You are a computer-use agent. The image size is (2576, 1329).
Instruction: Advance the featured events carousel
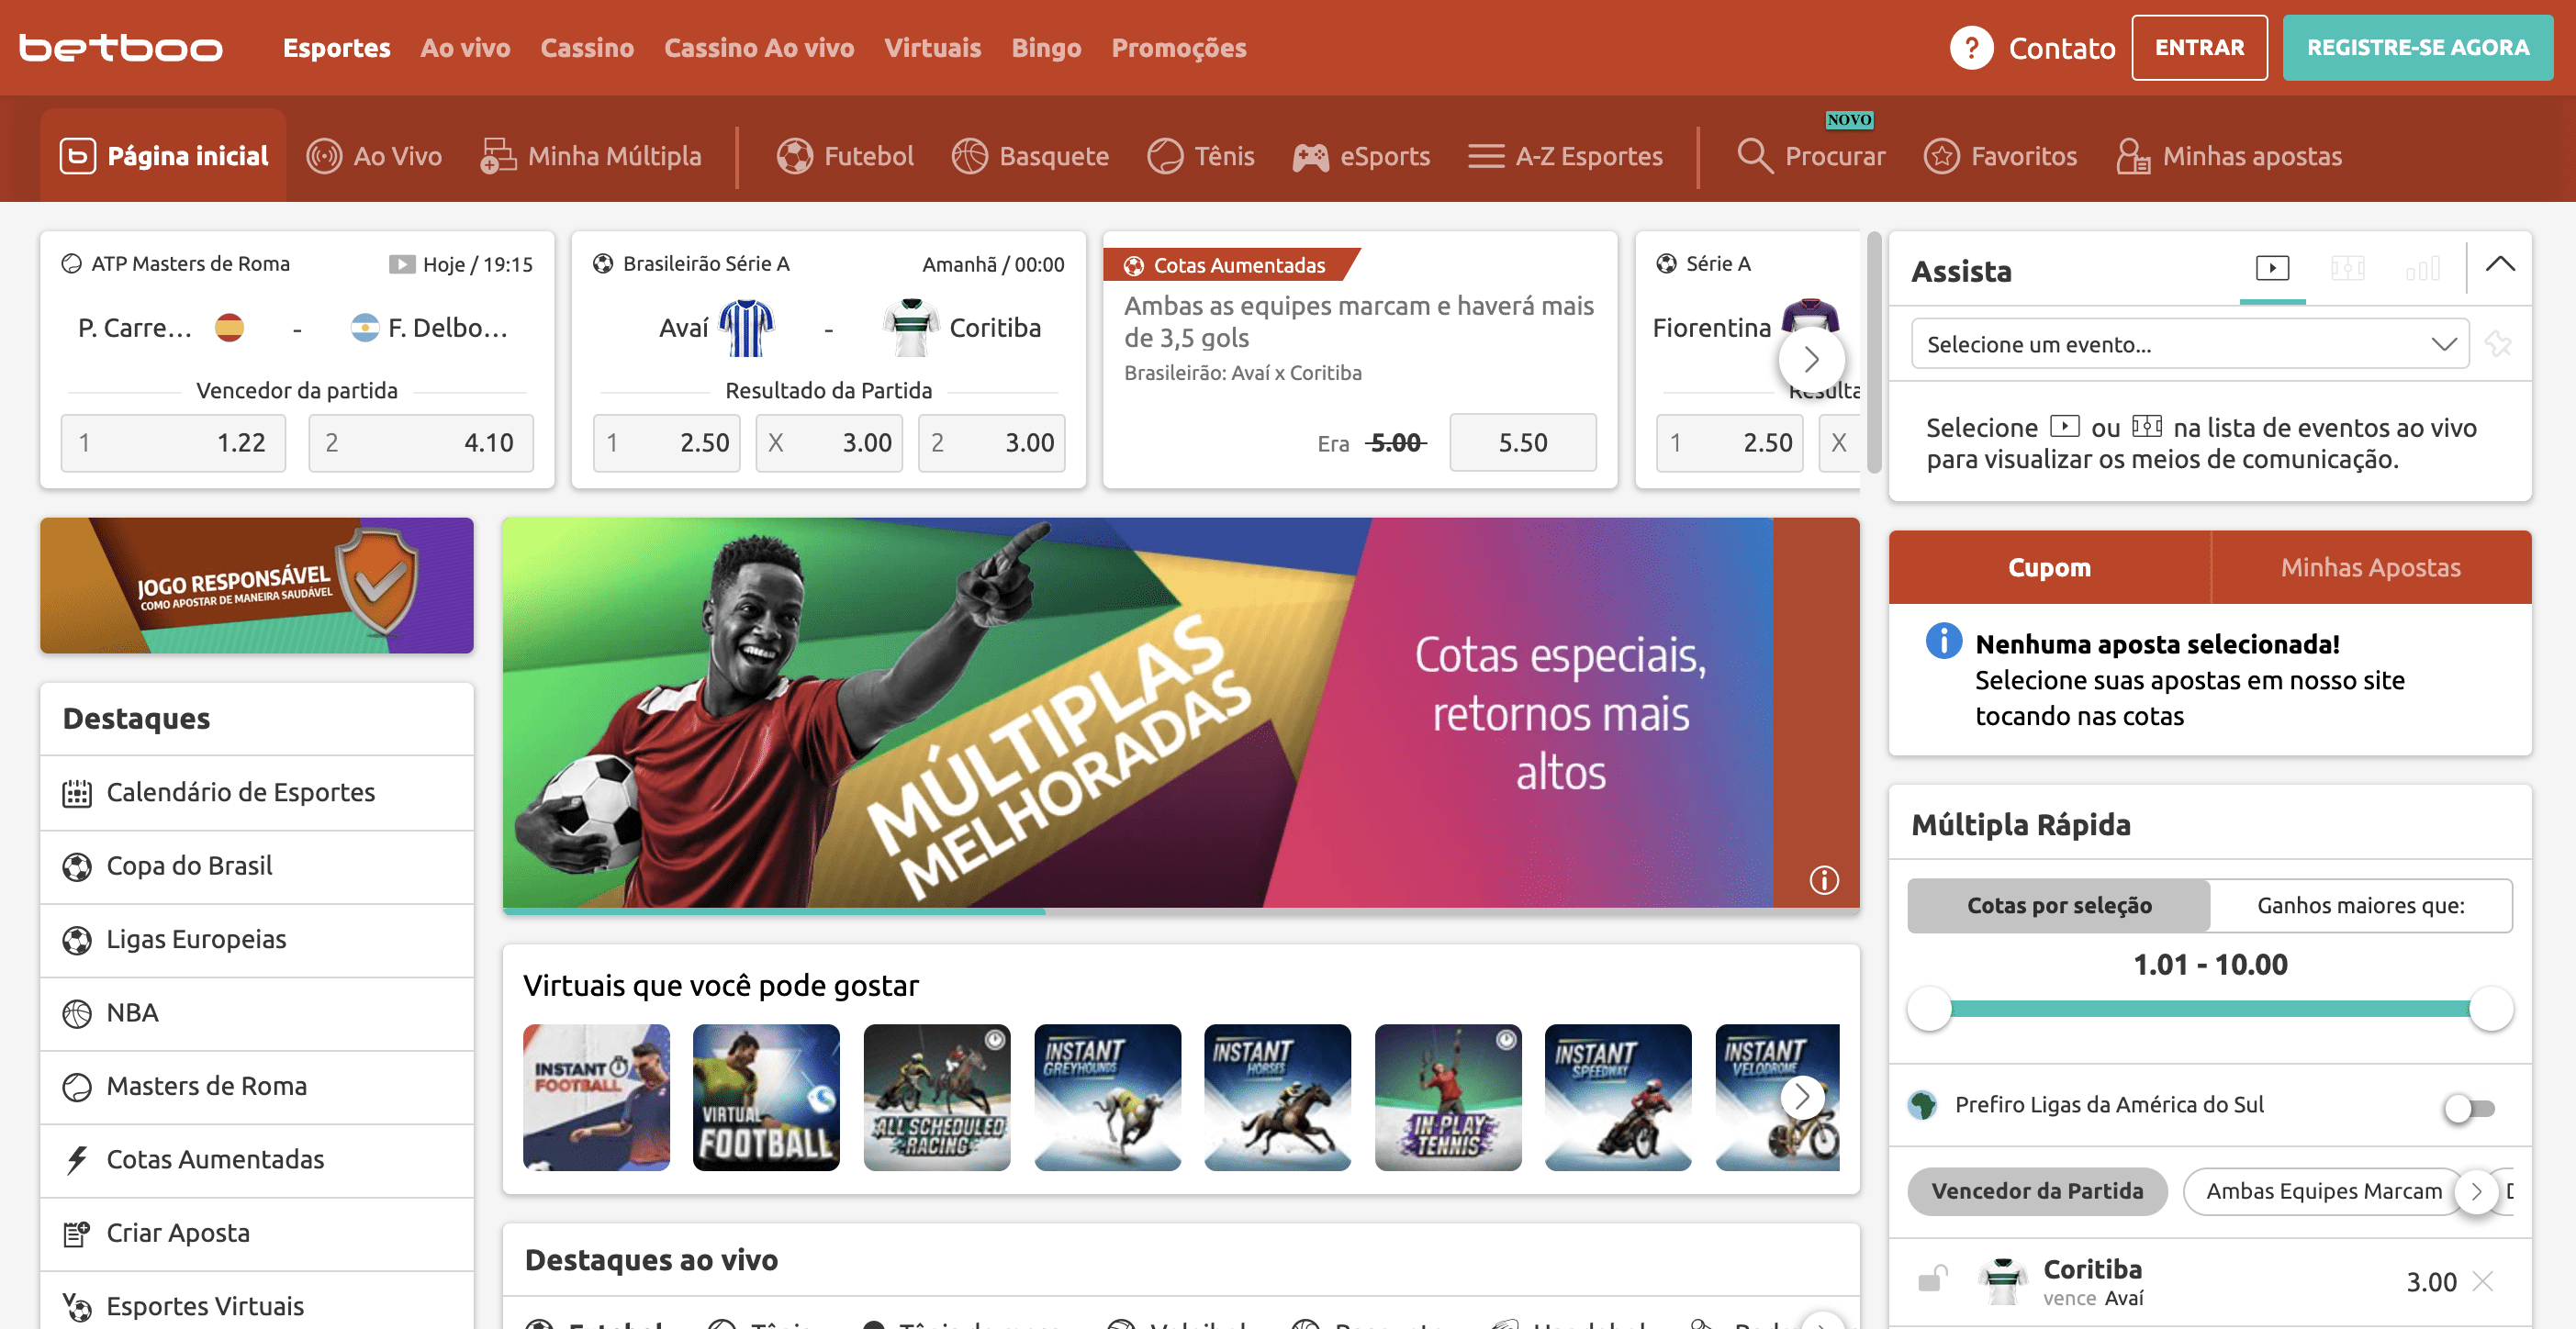click(x=1811, y=359)
